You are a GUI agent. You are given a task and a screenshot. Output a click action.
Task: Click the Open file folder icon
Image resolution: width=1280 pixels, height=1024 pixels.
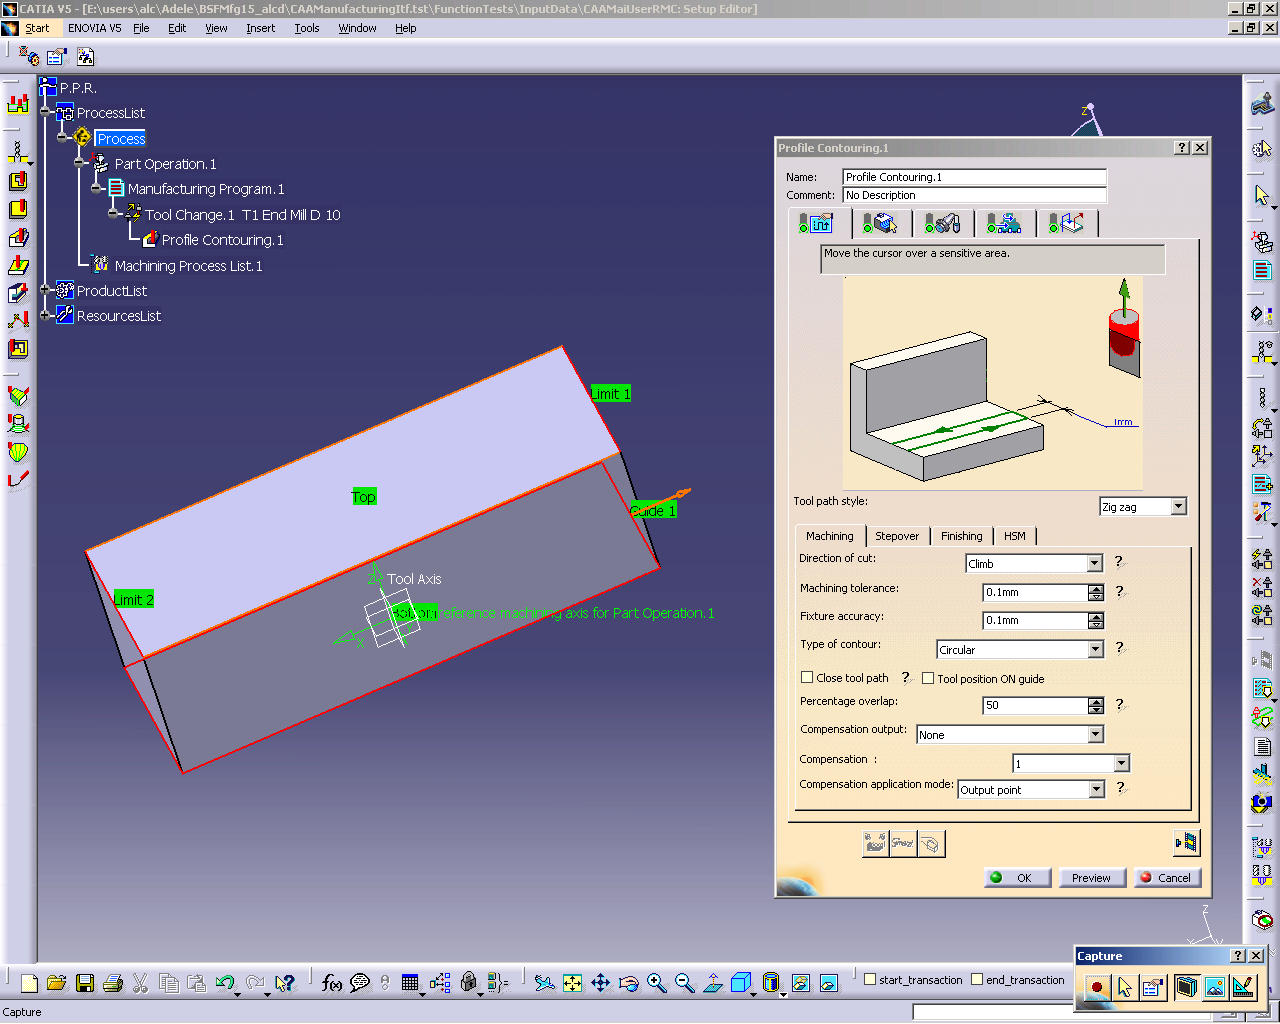[57, 983]
